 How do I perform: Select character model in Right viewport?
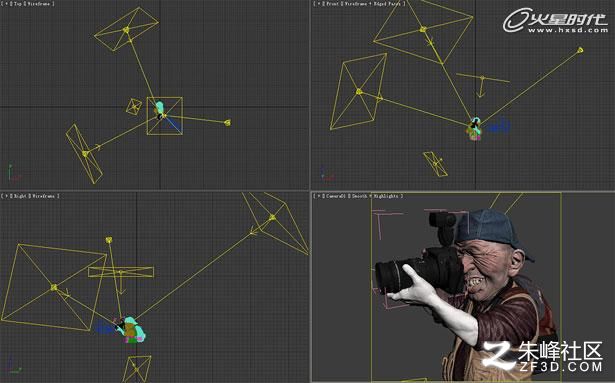[x=131, y=330]
